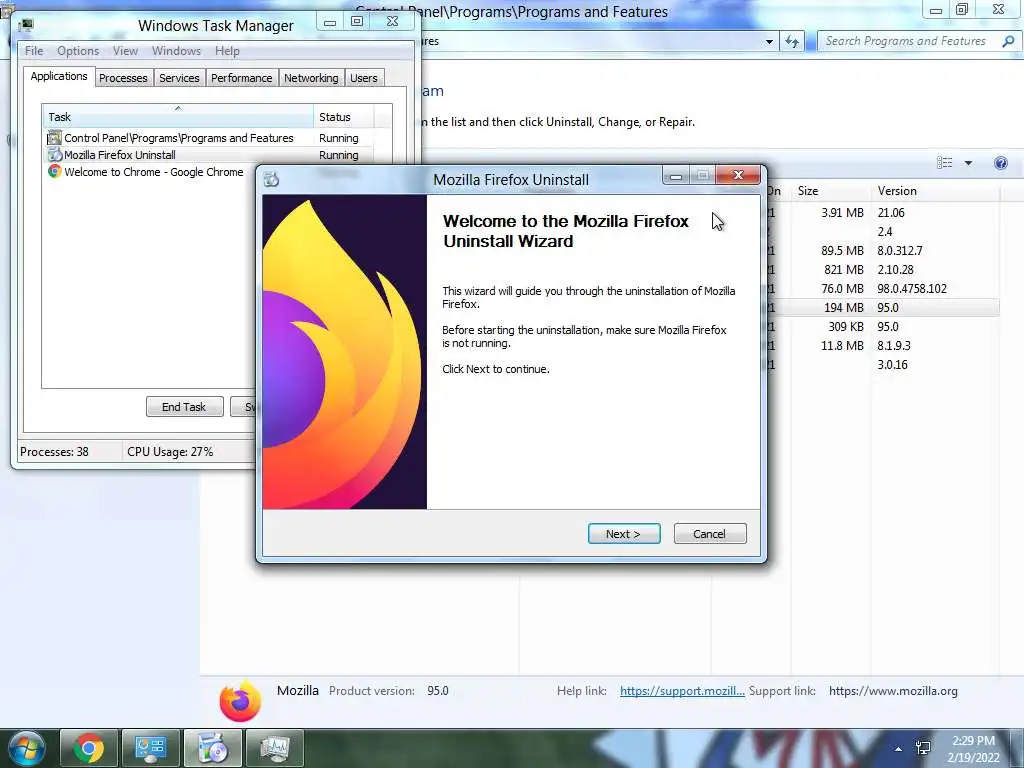Image resolution: width=1024 pixels, height=768 pixels.
Task: Click the address bar refresh icon
Action: pos(792,41)
